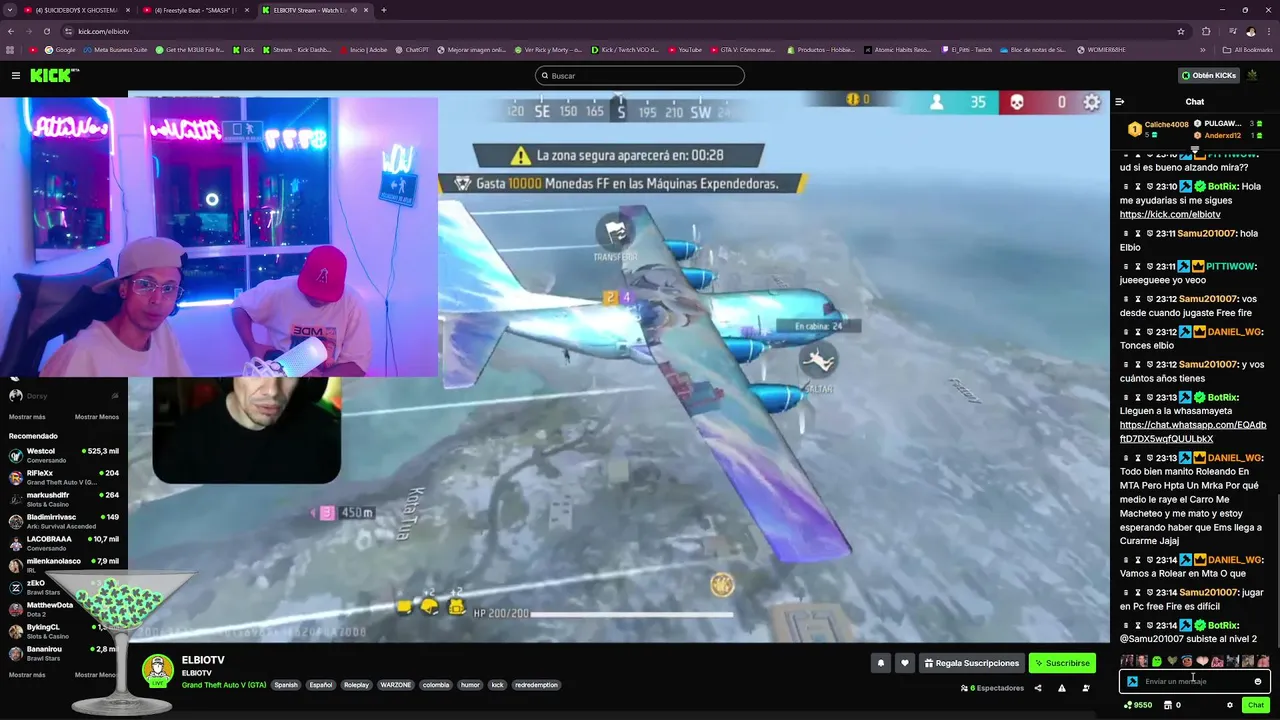Open RIFleXx recommended channel
This screenshot has height=720, width=1280.
[63, 477]
